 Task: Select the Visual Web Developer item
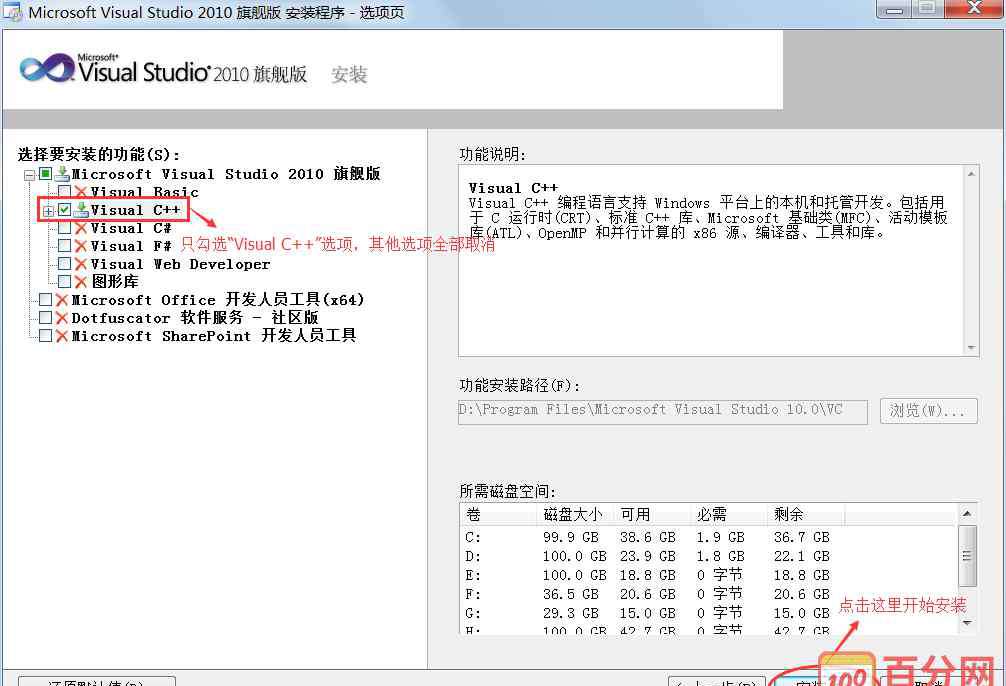click(x=180, y=264)
